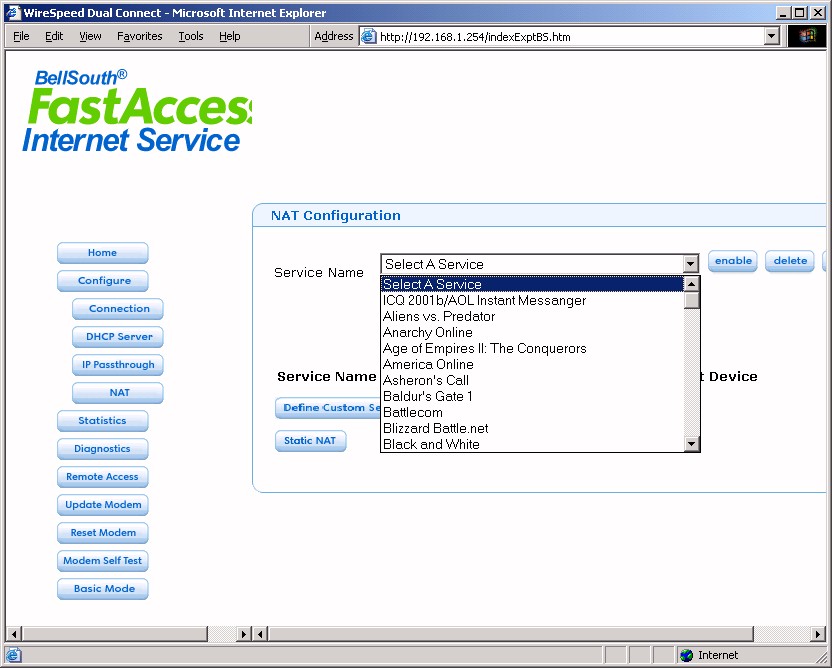832x668 pixels.
Task: Select ICQ 2001b/AOL Instant Messanger service
Action: tap(532, 300)
